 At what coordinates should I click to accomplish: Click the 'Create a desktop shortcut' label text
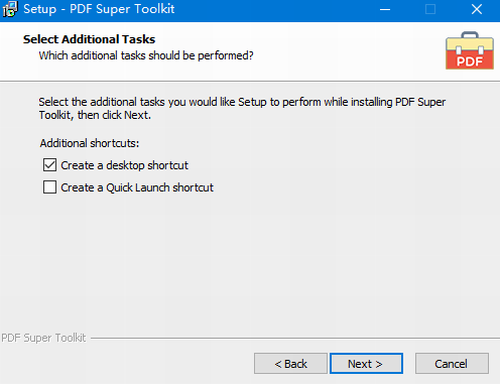(124, 165)
